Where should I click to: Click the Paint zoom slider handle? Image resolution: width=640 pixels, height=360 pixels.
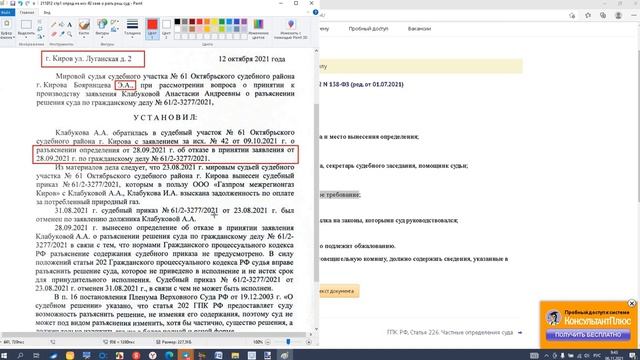[288, 342]
